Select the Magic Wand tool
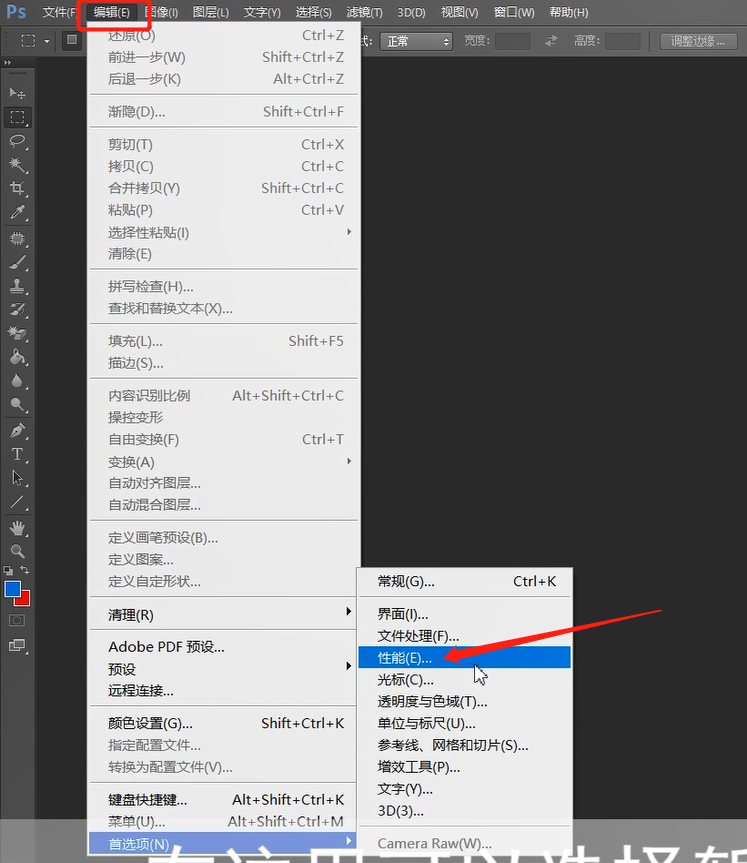The width and height of the screenshot is (747, 863). (x=17, y=165)
